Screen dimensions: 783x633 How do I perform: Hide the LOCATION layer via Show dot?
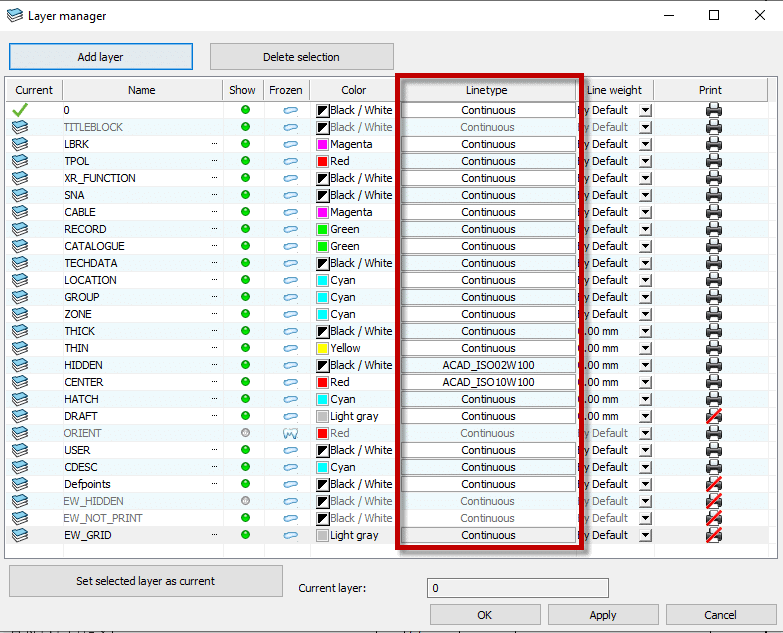pyautogui.click(x=245, y=280)
